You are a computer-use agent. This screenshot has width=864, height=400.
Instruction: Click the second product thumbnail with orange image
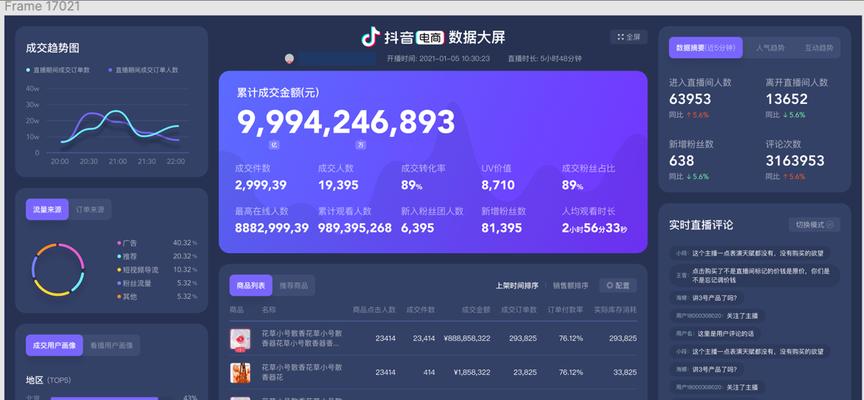point(240,373)
